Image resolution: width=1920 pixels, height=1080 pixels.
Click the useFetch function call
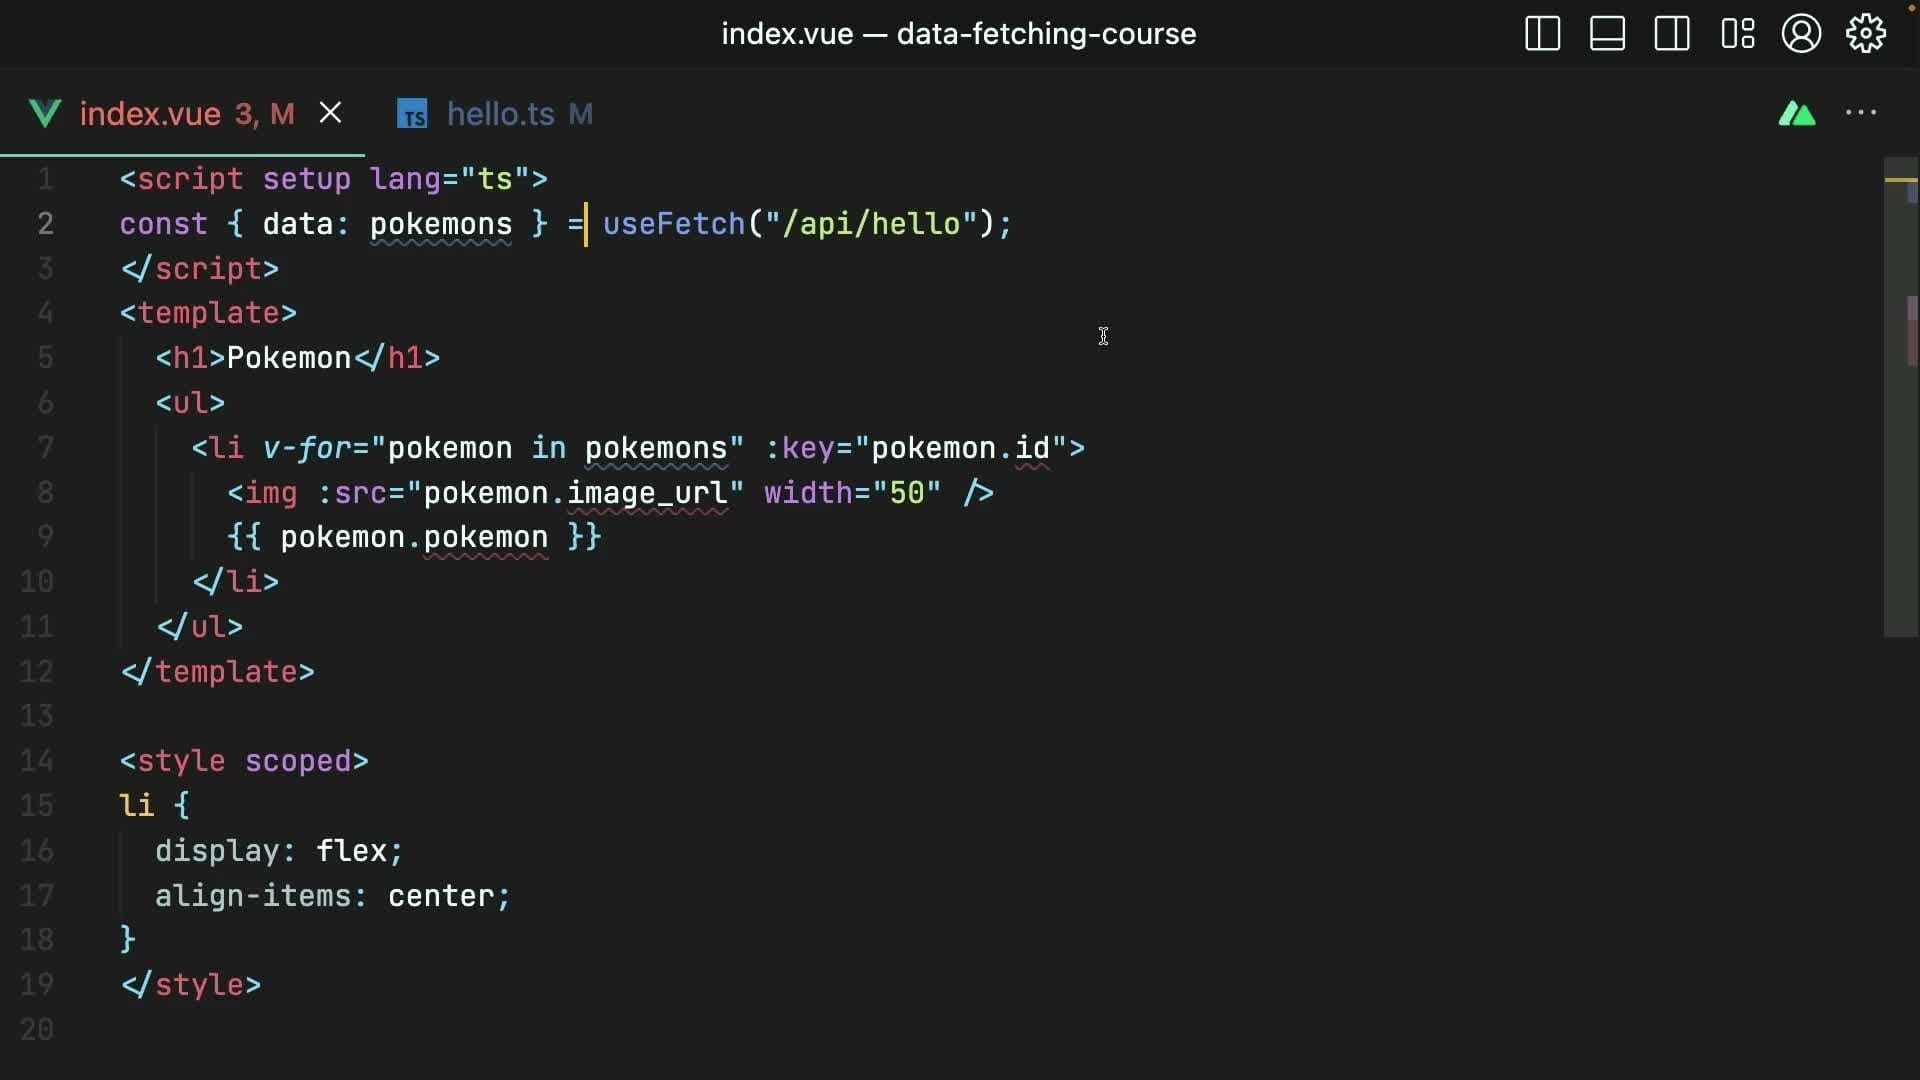[x=673, y=224]
